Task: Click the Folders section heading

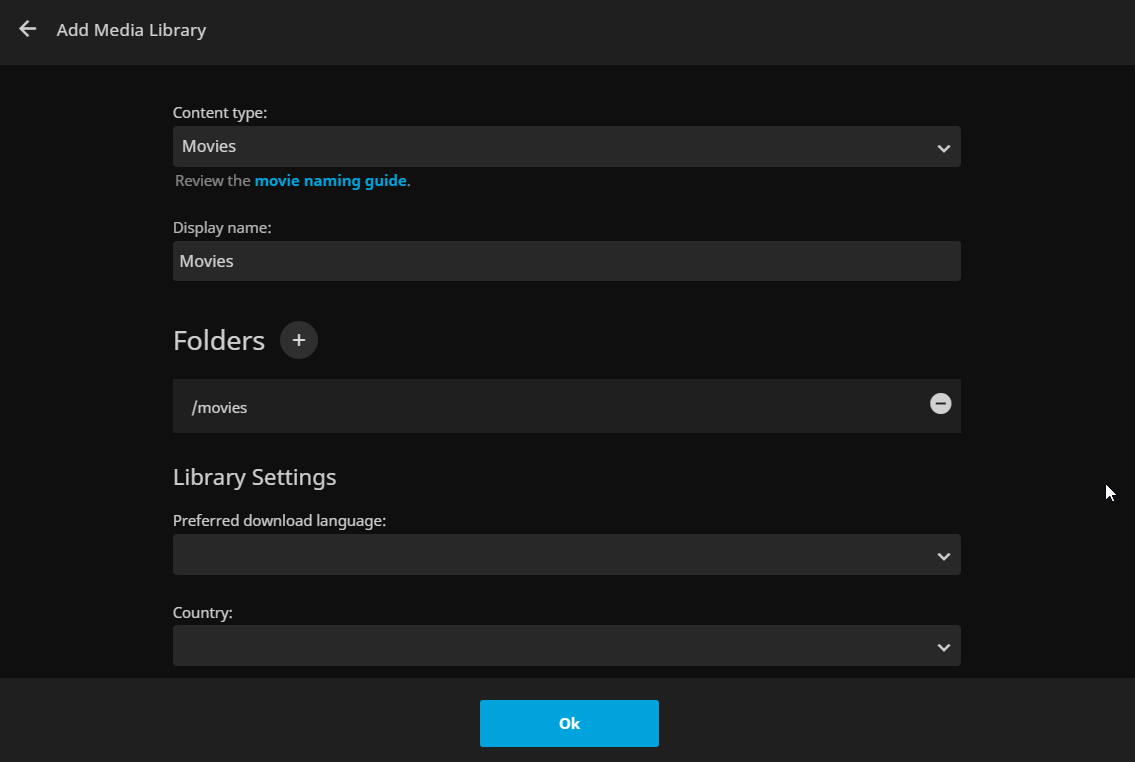Action: 218,341
